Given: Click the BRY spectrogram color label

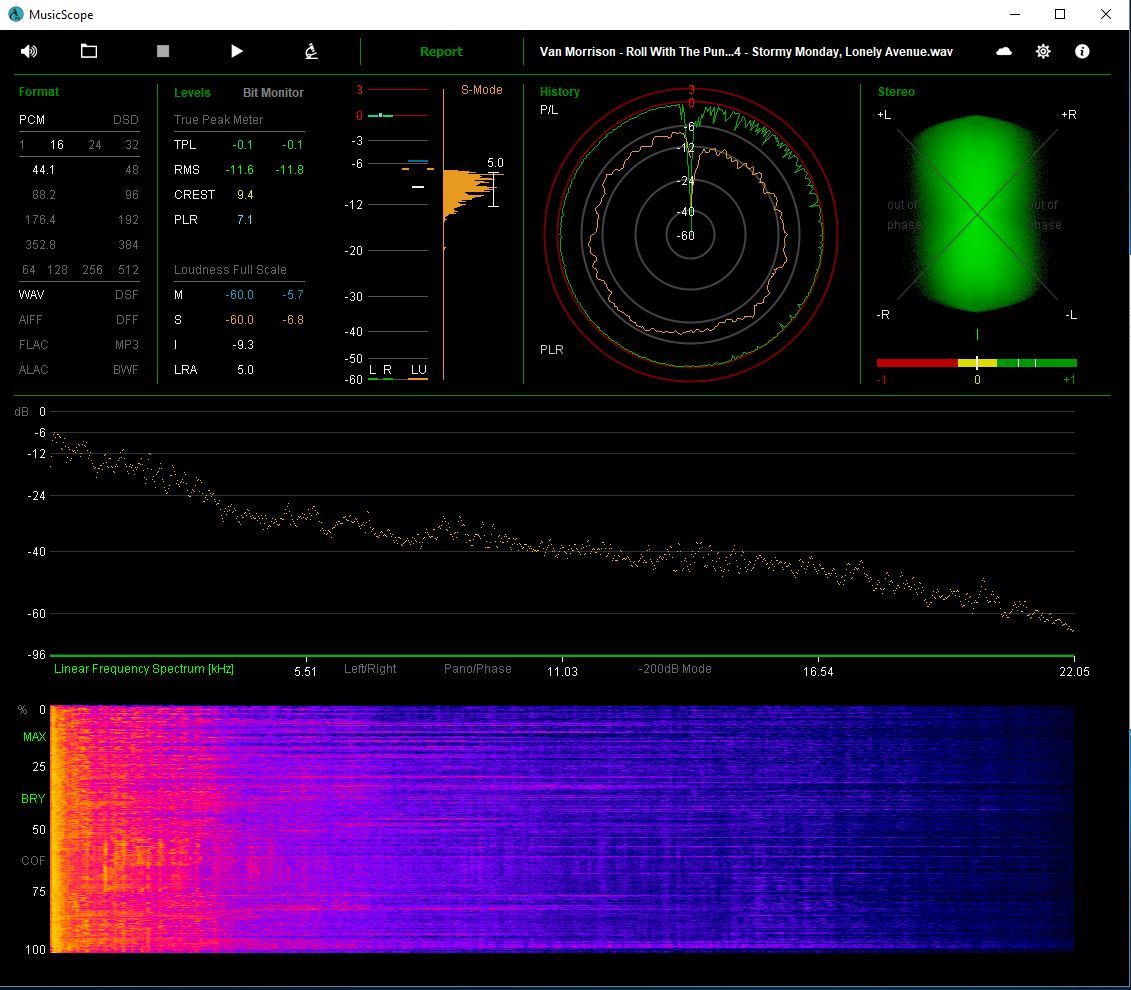Looking at the screenshot, I should (x=33, y=799).
